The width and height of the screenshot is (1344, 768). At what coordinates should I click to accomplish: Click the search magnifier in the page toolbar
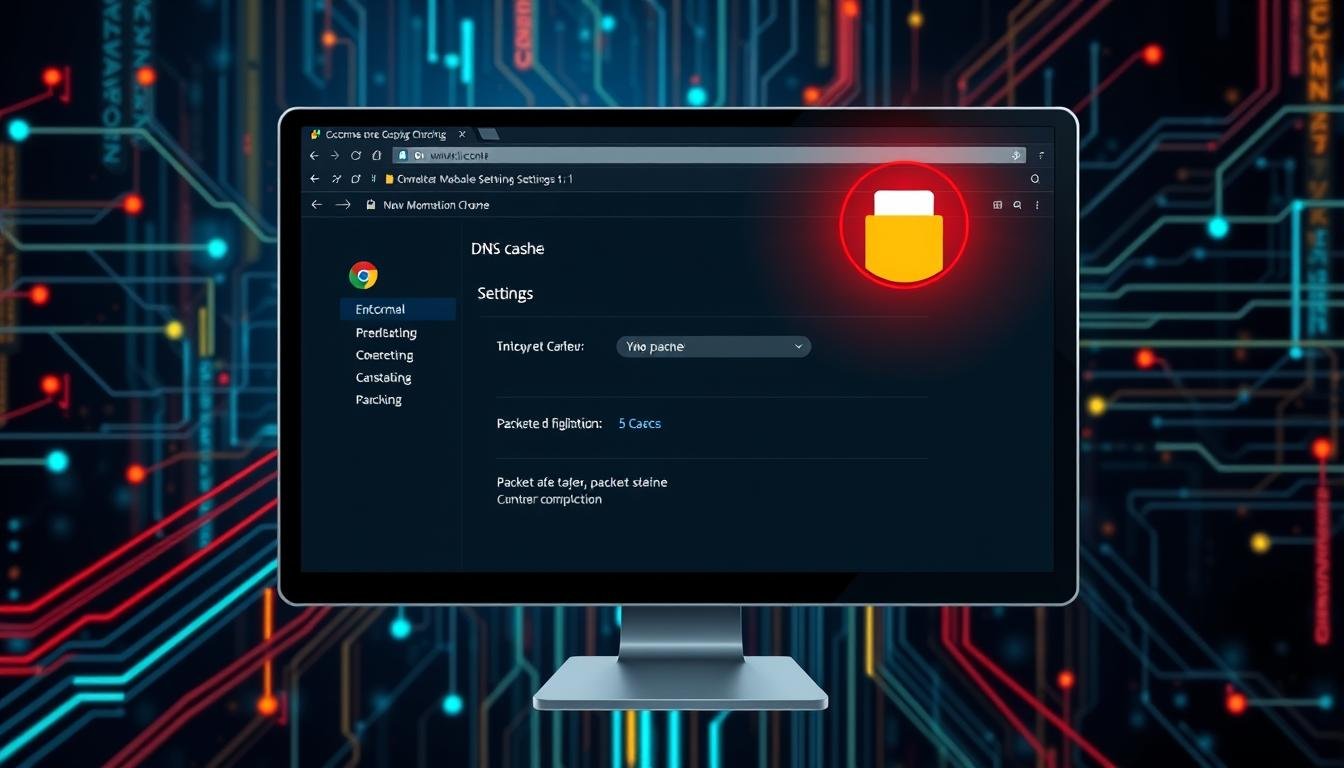[x=1017, y=204]
